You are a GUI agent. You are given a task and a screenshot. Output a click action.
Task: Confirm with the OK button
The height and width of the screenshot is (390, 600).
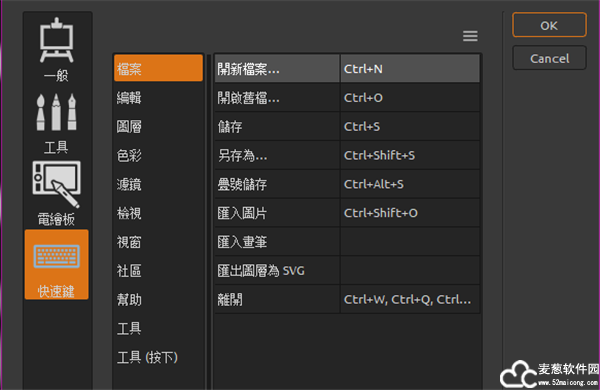[x=549, y=25]
